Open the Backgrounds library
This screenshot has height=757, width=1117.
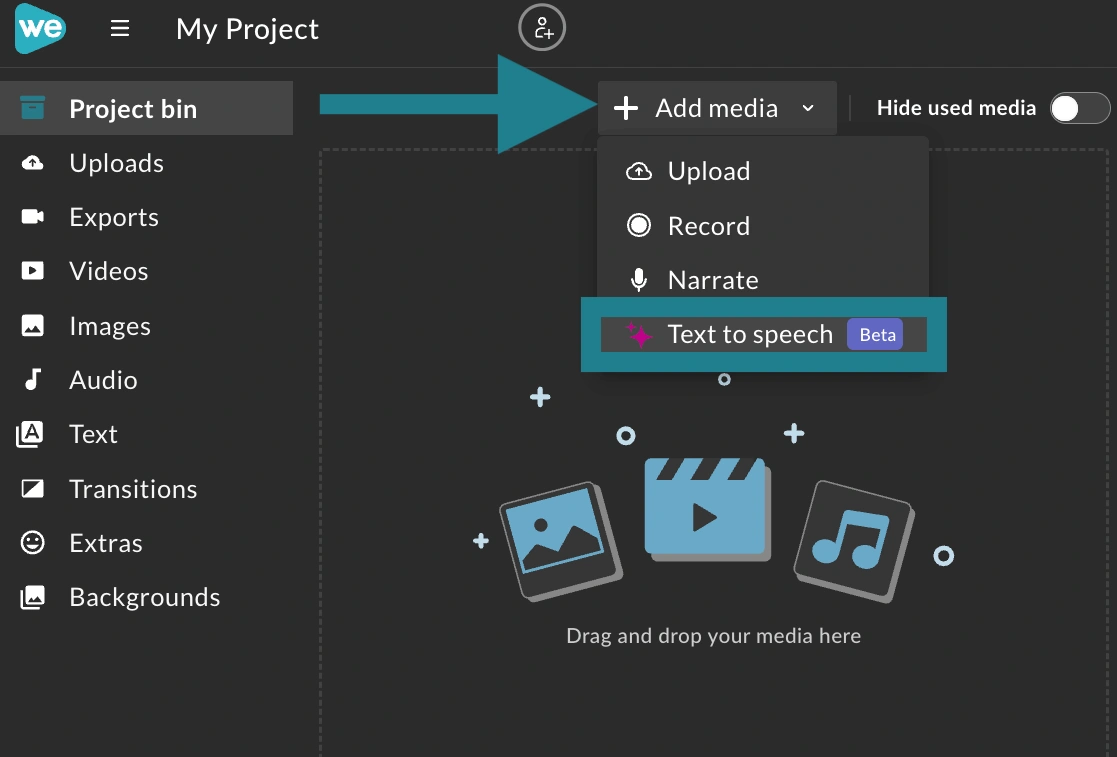[x=145, y=597]
